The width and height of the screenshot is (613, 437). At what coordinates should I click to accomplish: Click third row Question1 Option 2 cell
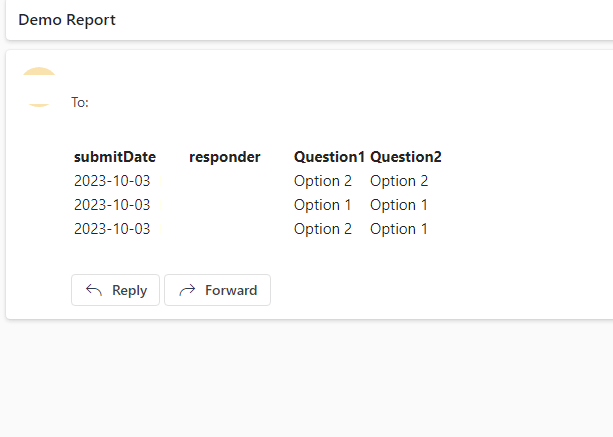pyautogui.click(x=323, y=229)
